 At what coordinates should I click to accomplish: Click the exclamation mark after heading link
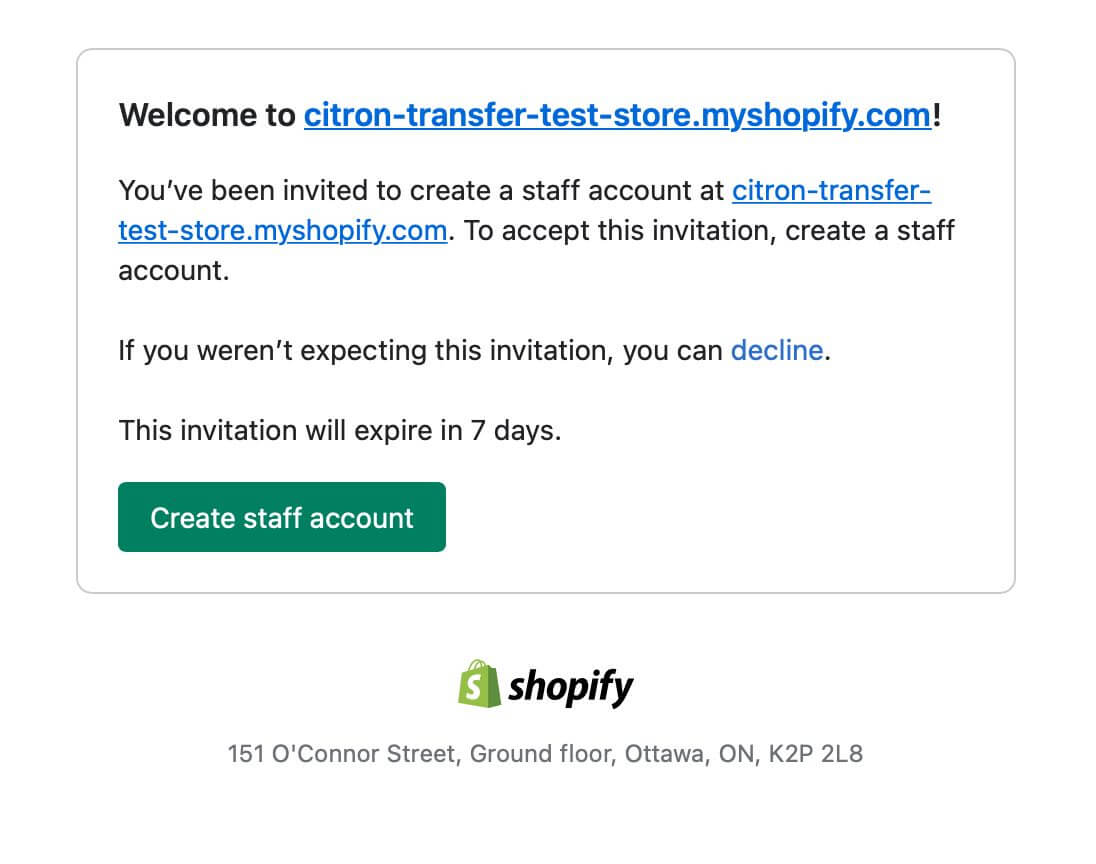click(x=937, y=115)
